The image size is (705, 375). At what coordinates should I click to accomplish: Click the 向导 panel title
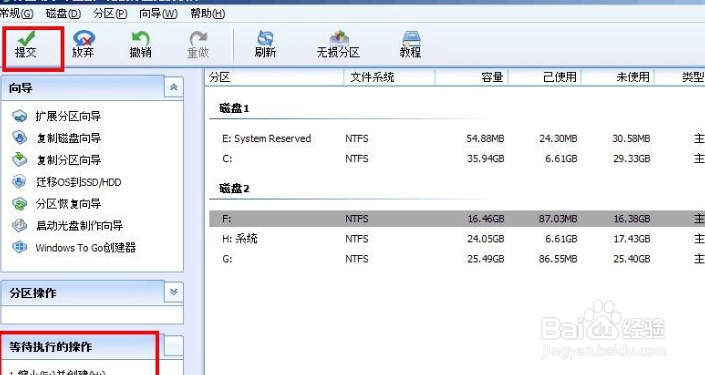click(21, 88)
